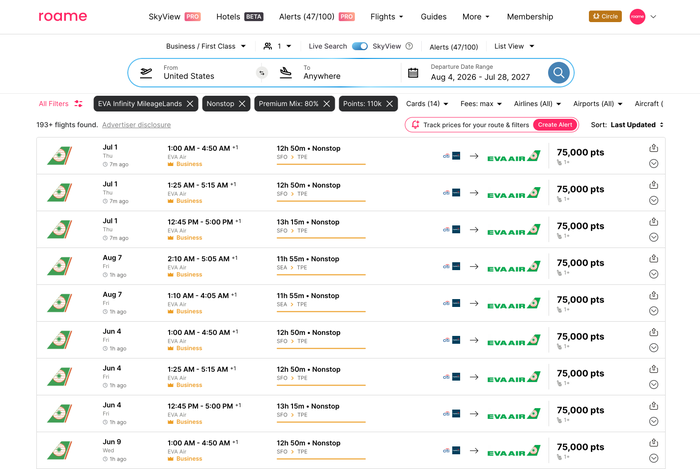This screenshot has height=469, width=700.
Task: Share the Aug 7 2:10 AM flight
Action: [654, 258]
